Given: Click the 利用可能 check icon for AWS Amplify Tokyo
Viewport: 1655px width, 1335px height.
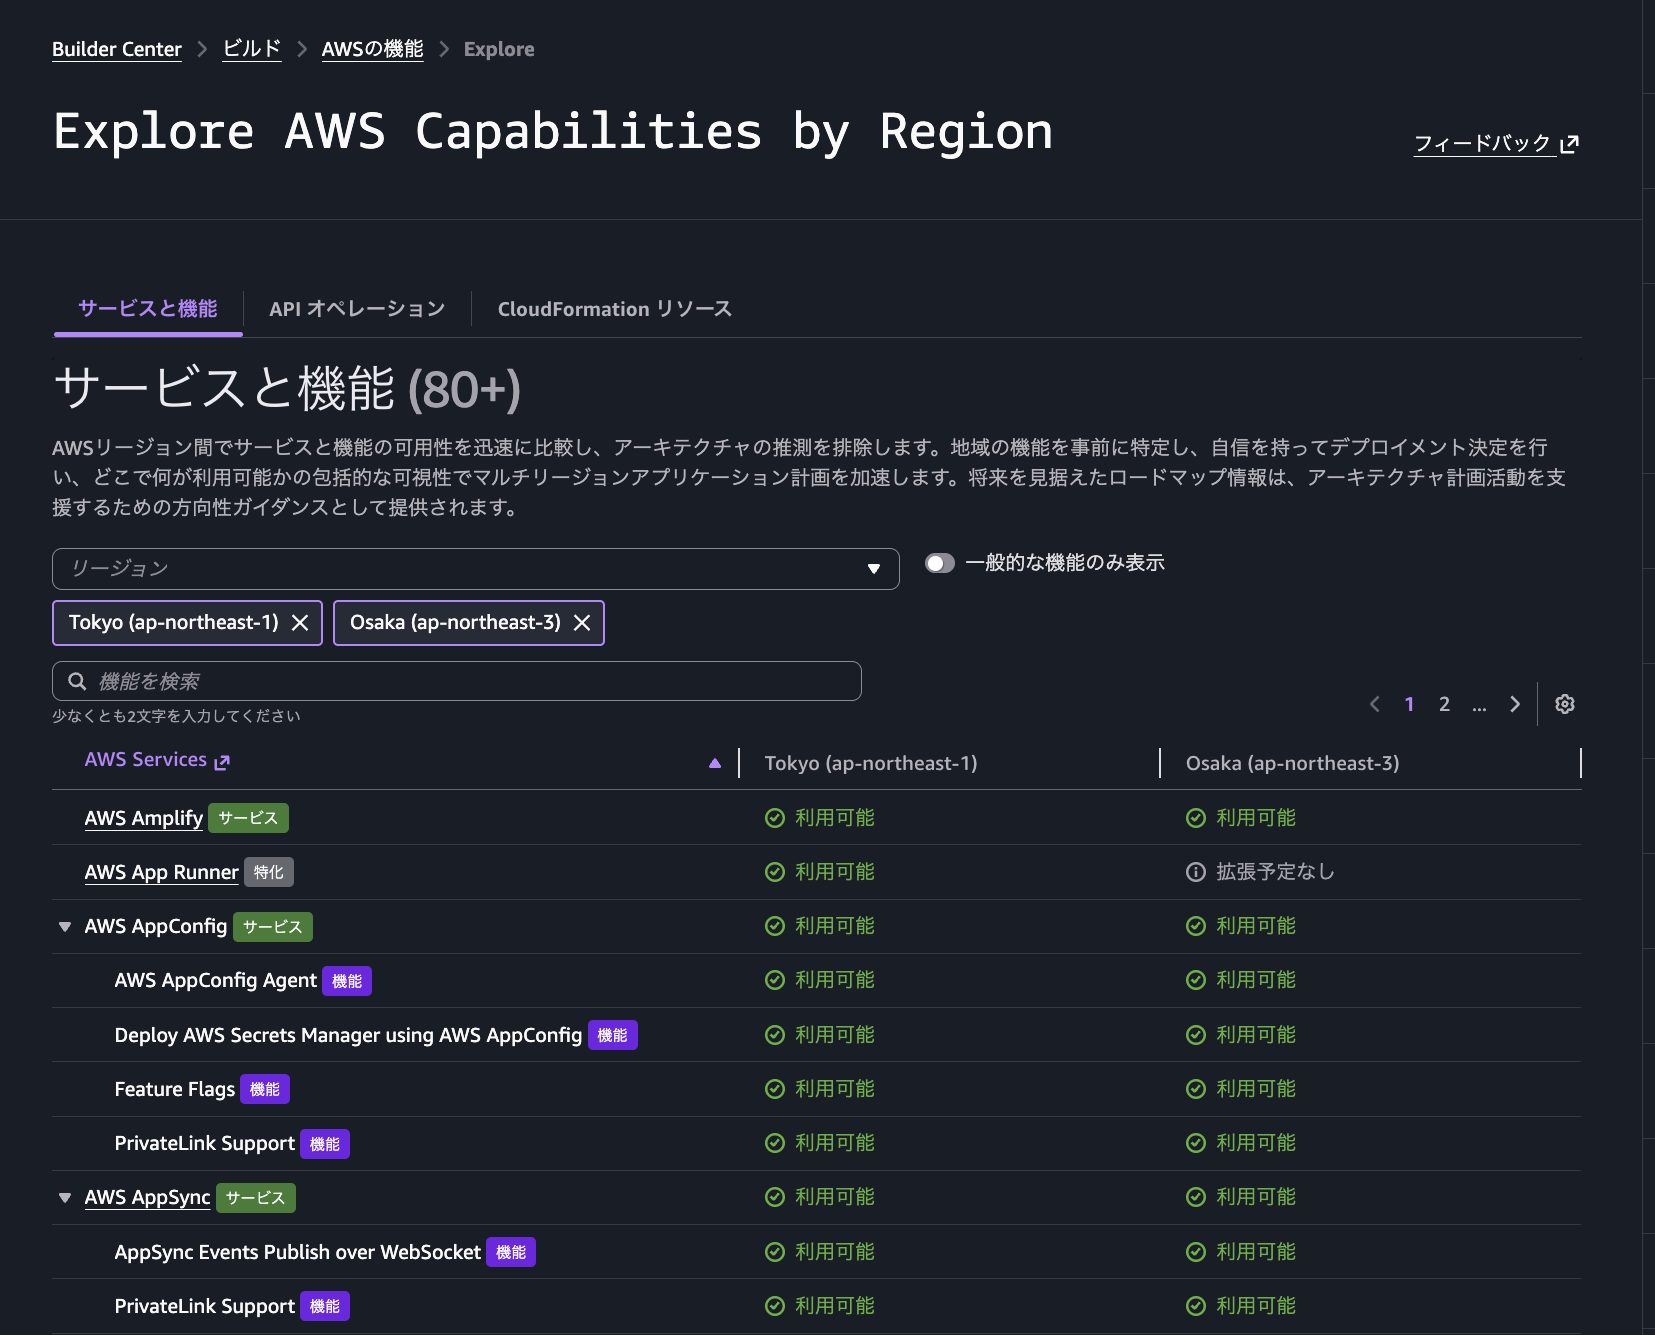Looking at the screenshot, I should coord(775,817).
